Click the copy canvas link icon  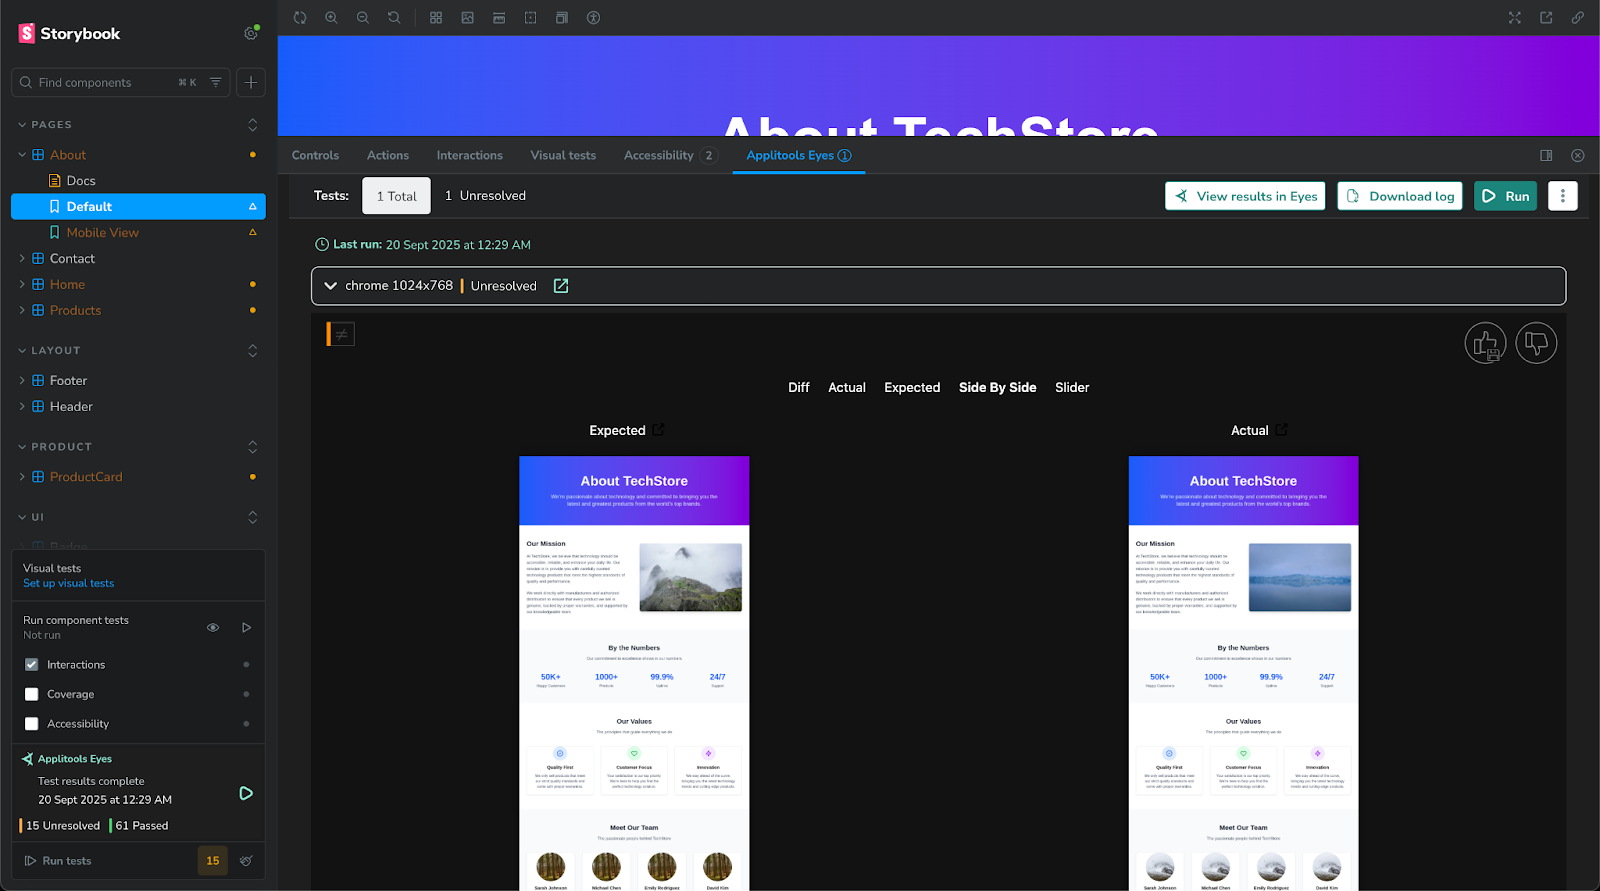point(1577,18)
